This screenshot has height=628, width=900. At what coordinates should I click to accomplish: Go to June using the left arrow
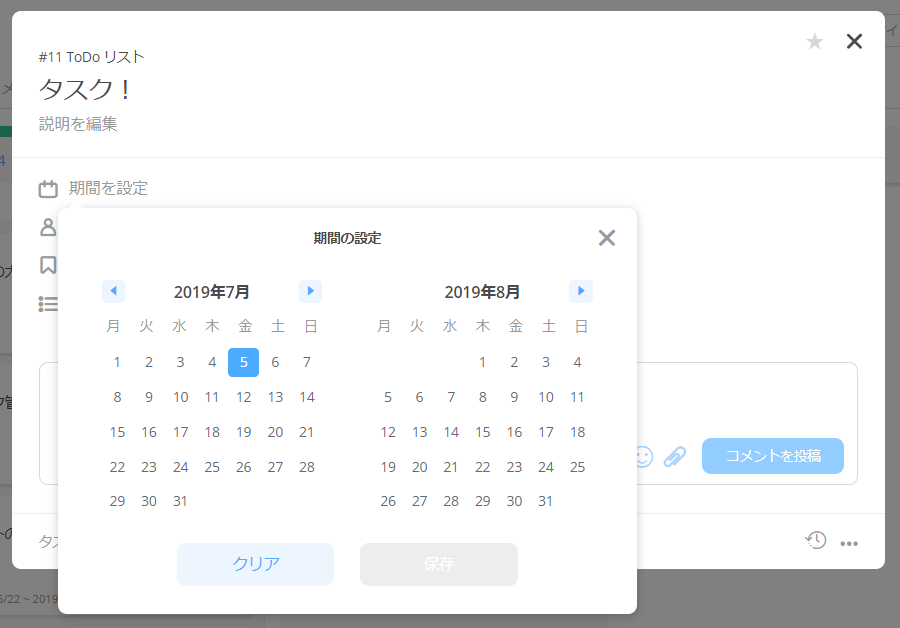[x=113, y=291]
